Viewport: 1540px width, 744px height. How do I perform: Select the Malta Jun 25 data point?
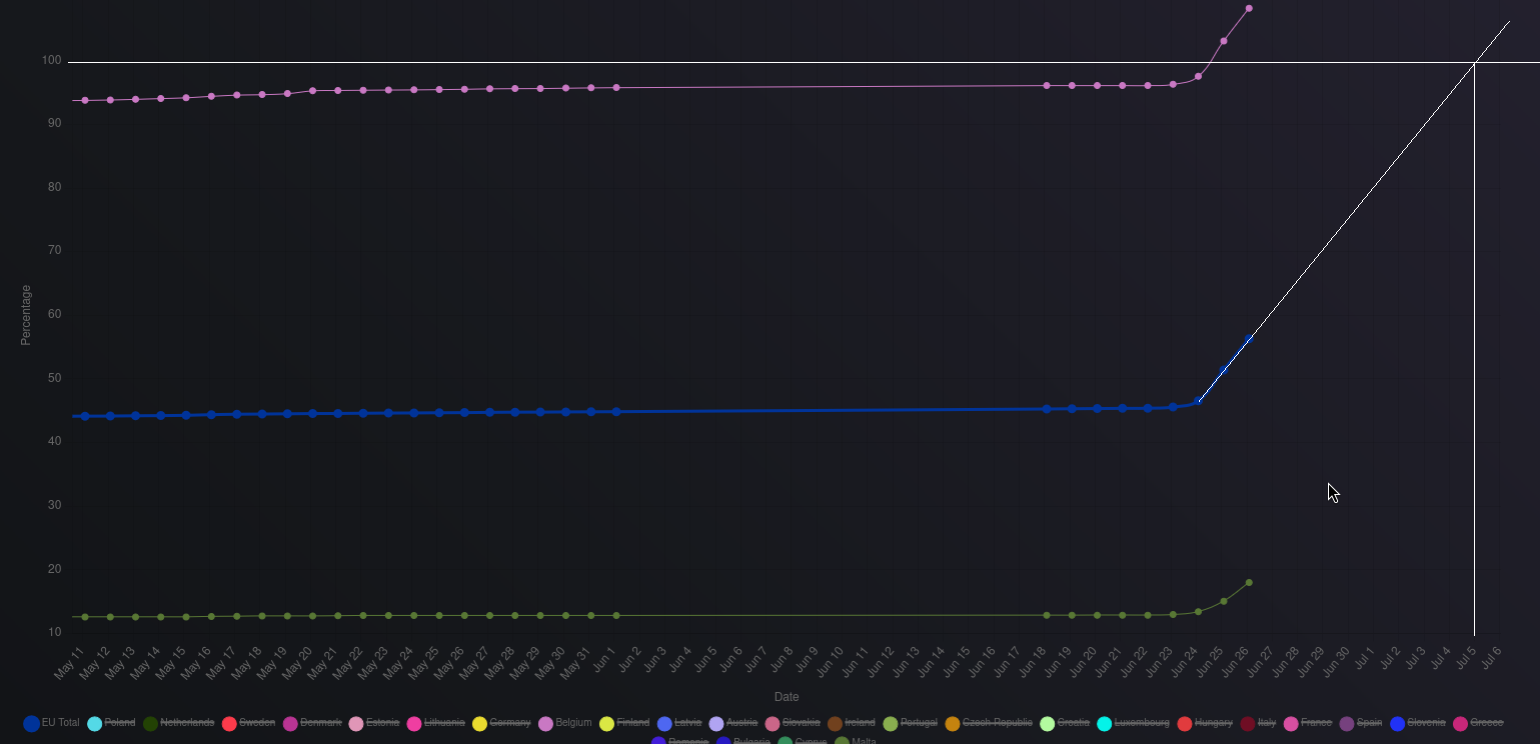point(1224,601)
